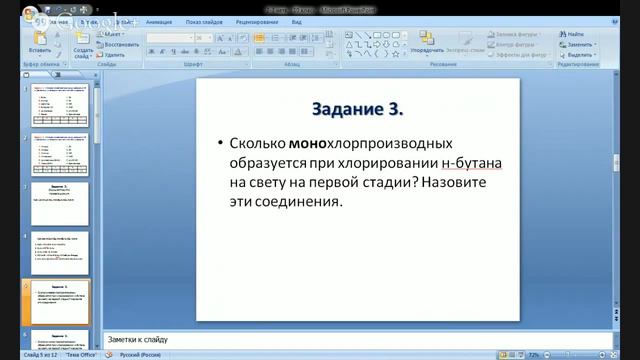This screenshot has height=360, width=640.
Task: Click the zoom slider track
Action: point(575,355)
